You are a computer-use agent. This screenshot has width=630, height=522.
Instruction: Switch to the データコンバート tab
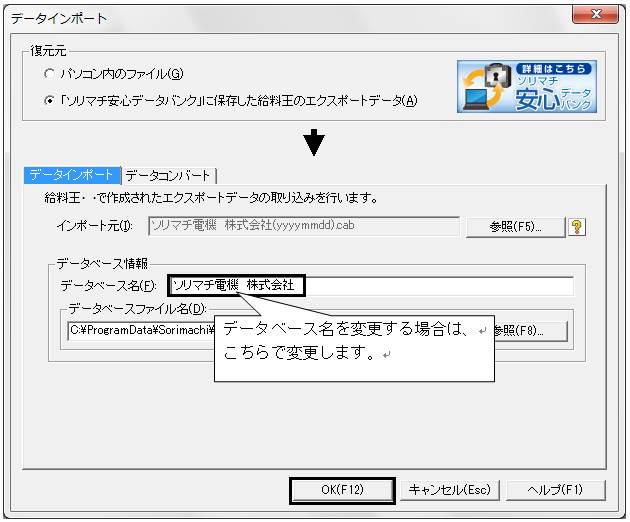click(168, 176)
